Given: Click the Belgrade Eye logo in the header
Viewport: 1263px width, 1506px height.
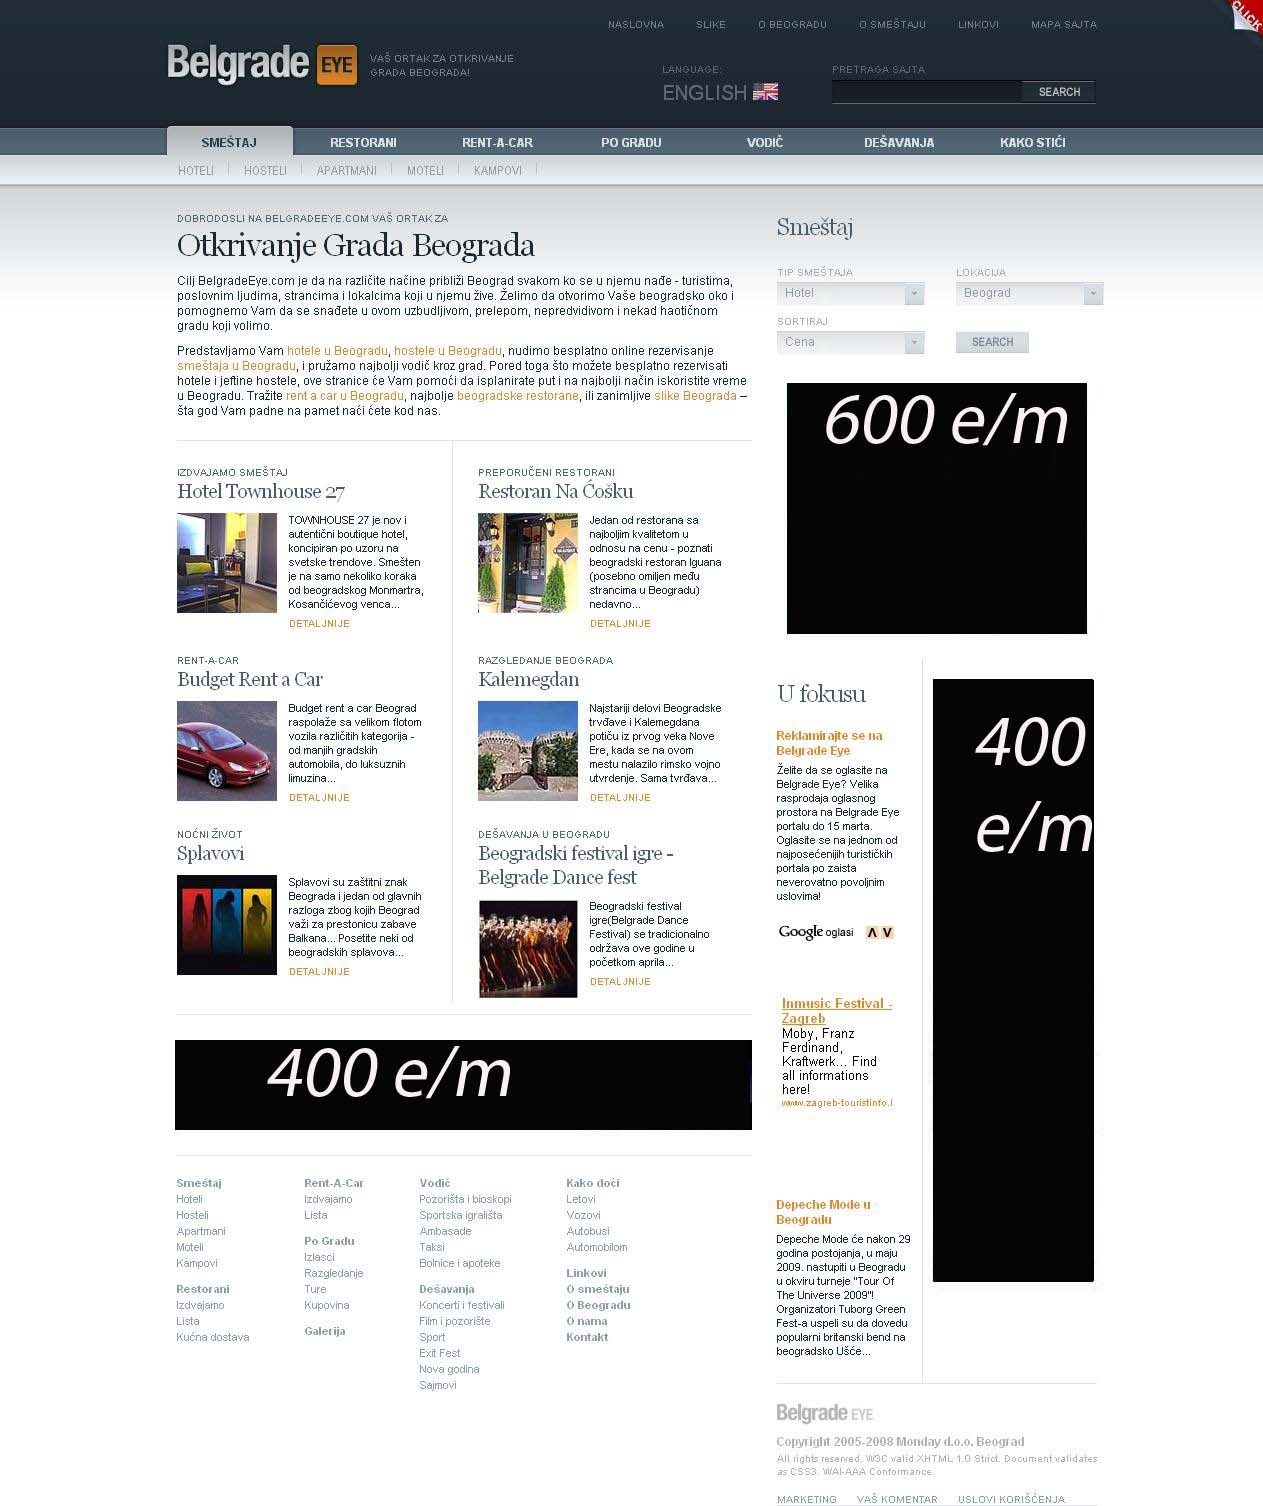Looking at the screenshot, I should [261, 64].
